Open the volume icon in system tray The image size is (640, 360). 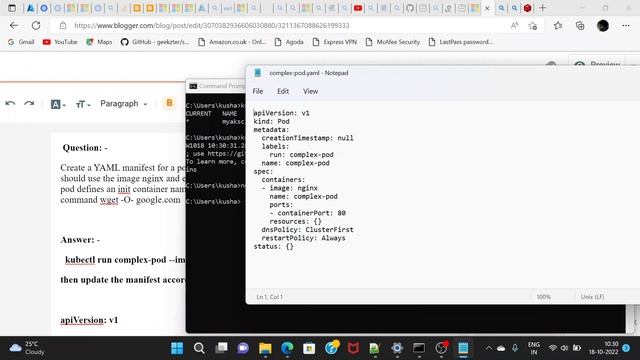point(564,348)
